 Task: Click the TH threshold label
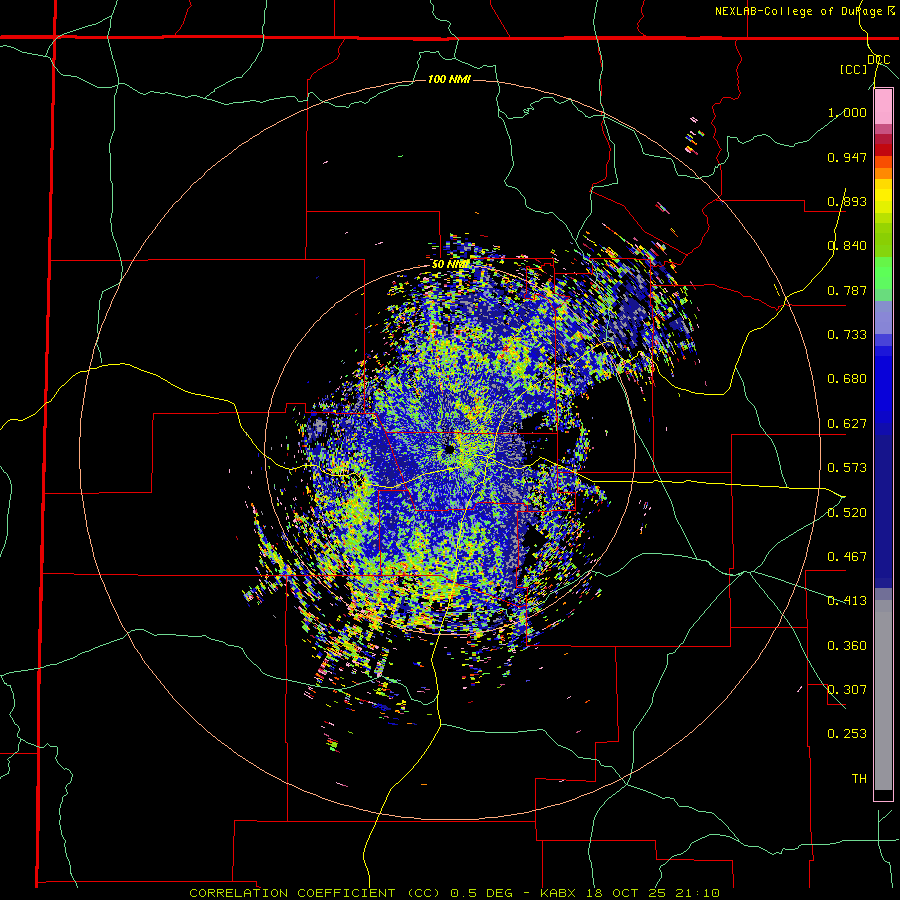859,779
